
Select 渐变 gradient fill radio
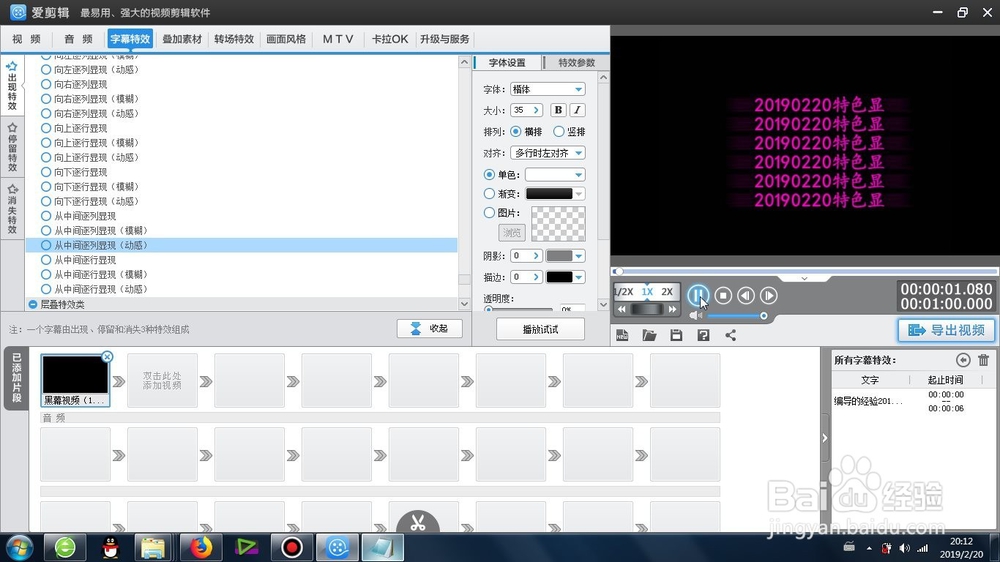[489, 193]
